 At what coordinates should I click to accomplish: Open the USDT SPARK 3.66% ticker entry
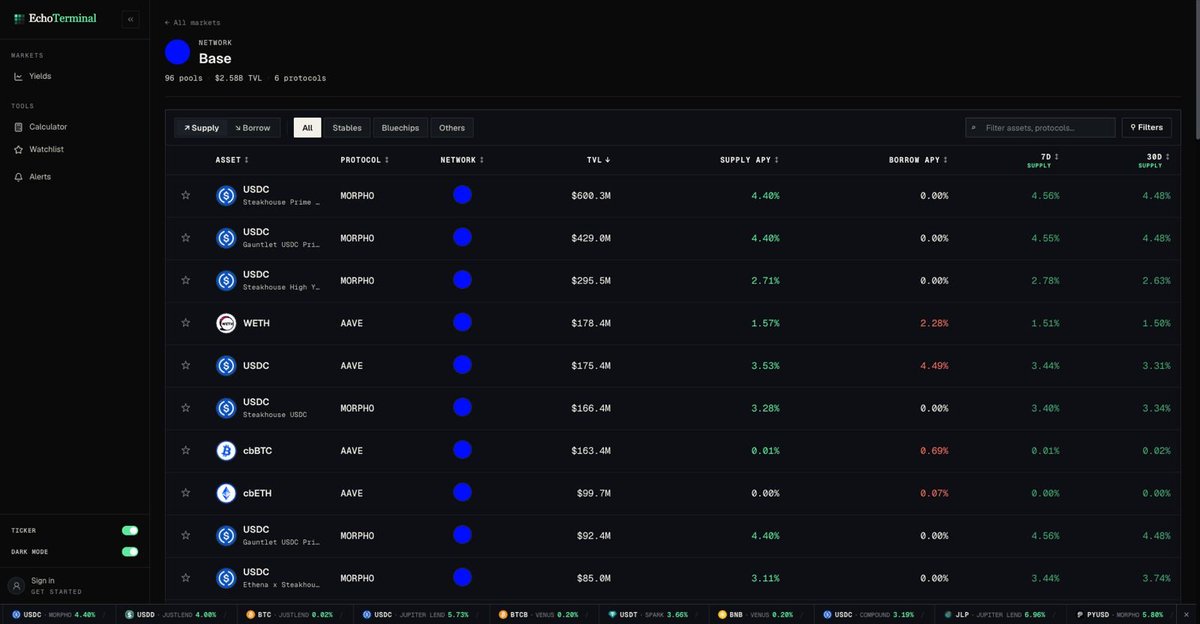click(x=648, y=614)
